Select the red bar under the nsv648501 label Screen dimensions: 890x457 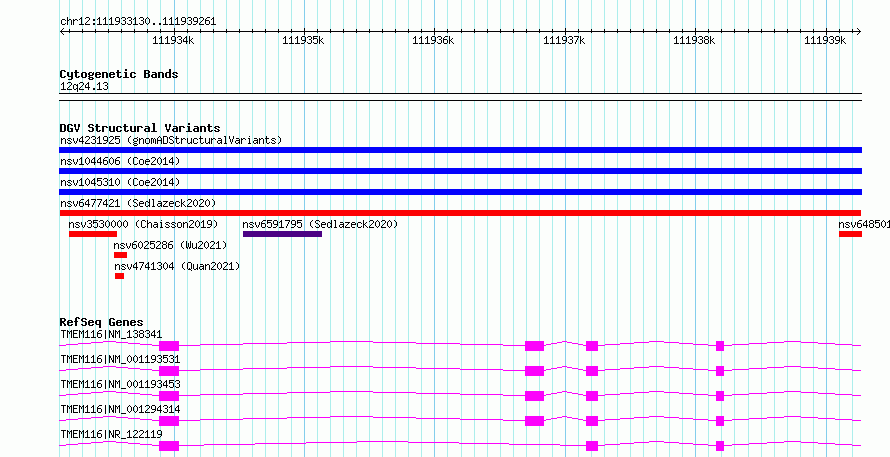tap(850, 234)
